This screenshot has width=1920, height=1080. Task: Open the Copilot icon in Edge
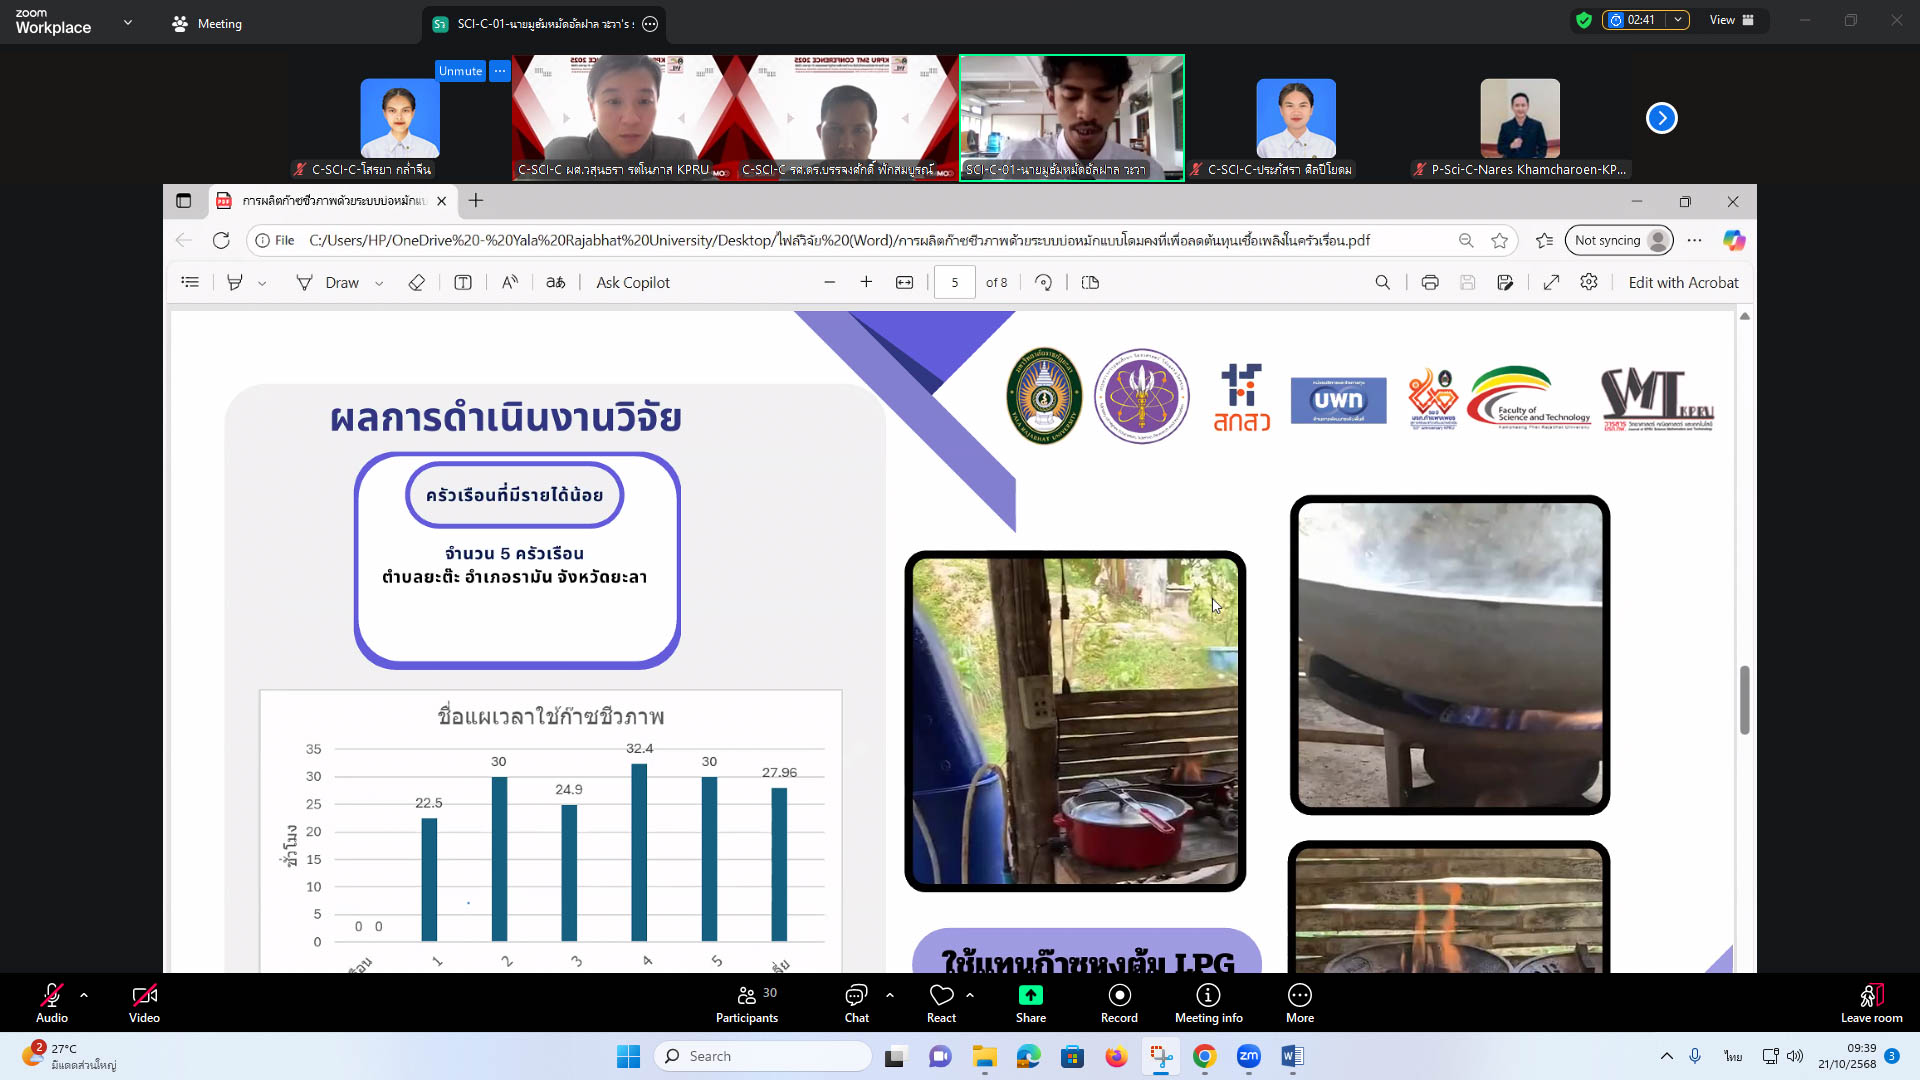pos(1733,241)
